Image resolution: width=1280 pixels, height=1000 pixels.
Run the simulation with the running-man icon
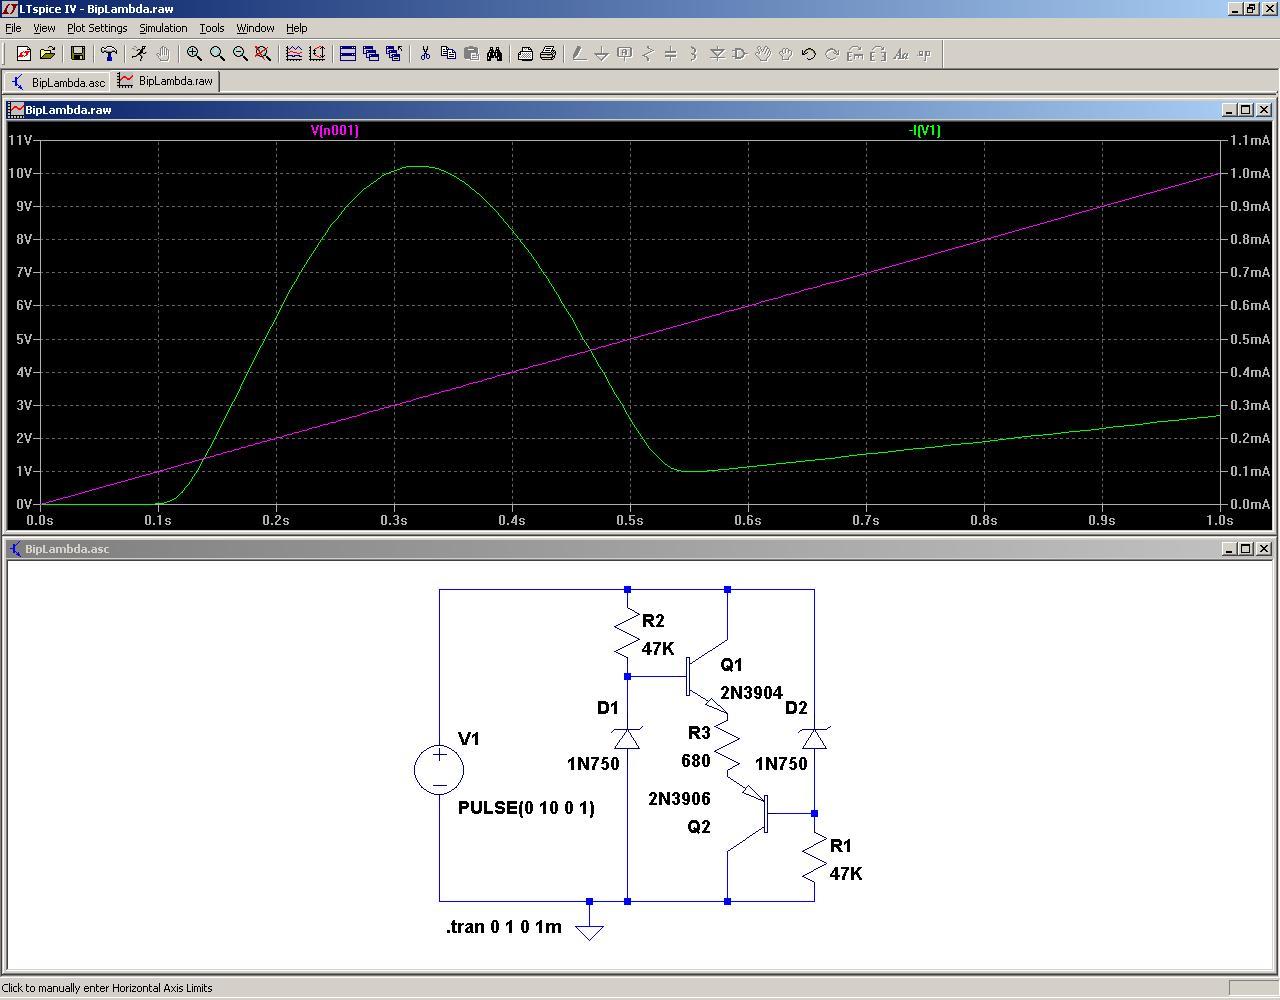pos(139,54)
